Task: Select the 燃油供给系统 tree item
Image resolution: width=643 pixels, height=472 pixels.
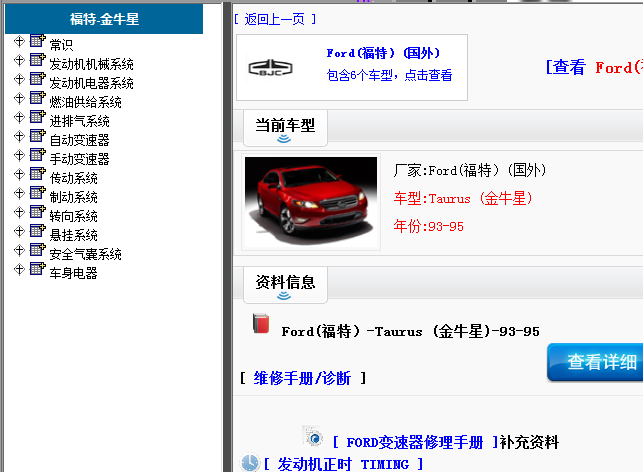Action: (x=85, y=102)
